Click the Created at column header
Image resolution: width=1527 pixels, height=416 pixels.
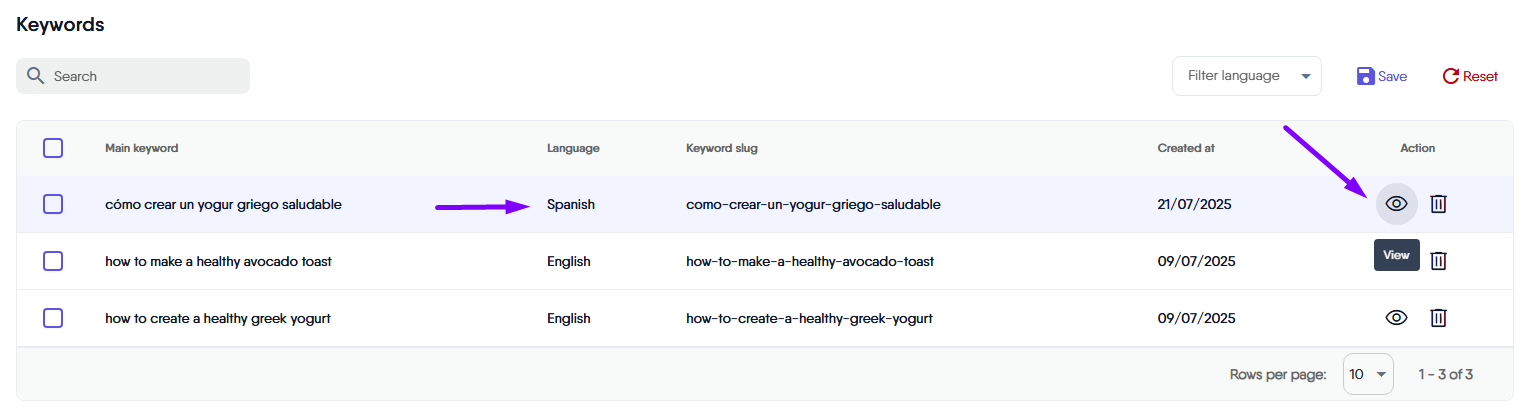click(x=1186, y=148)
